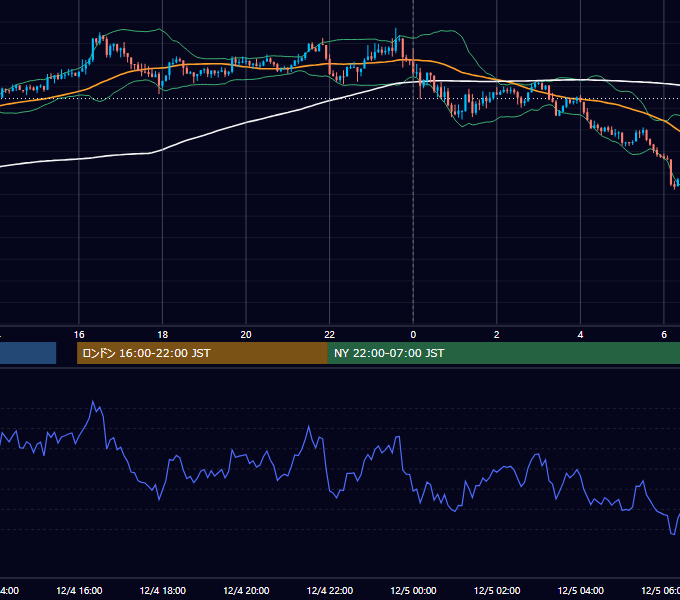Click the 0 hour label on upper axis

click(413, 335)
